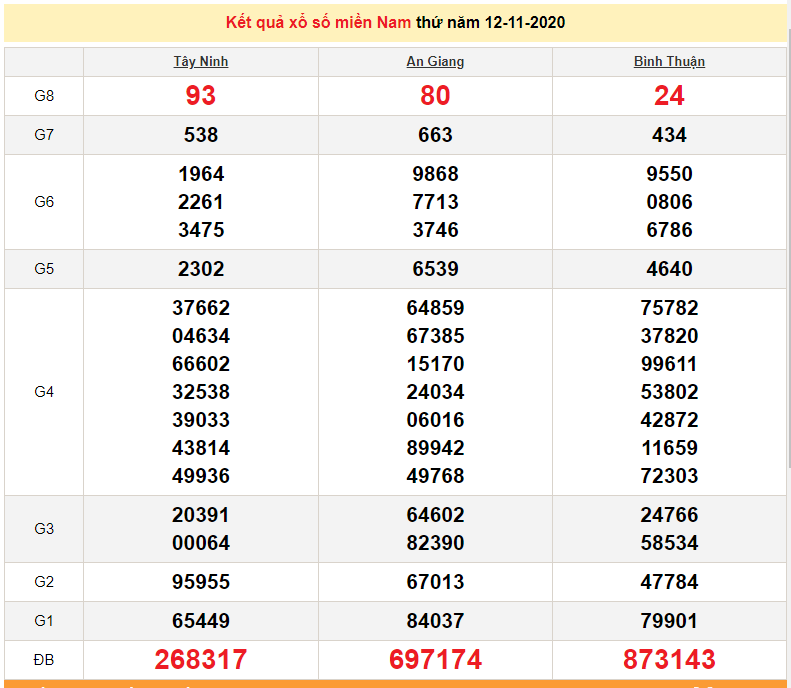
Task: Click the G3 number 58534
Action: (x=669, y=543)
